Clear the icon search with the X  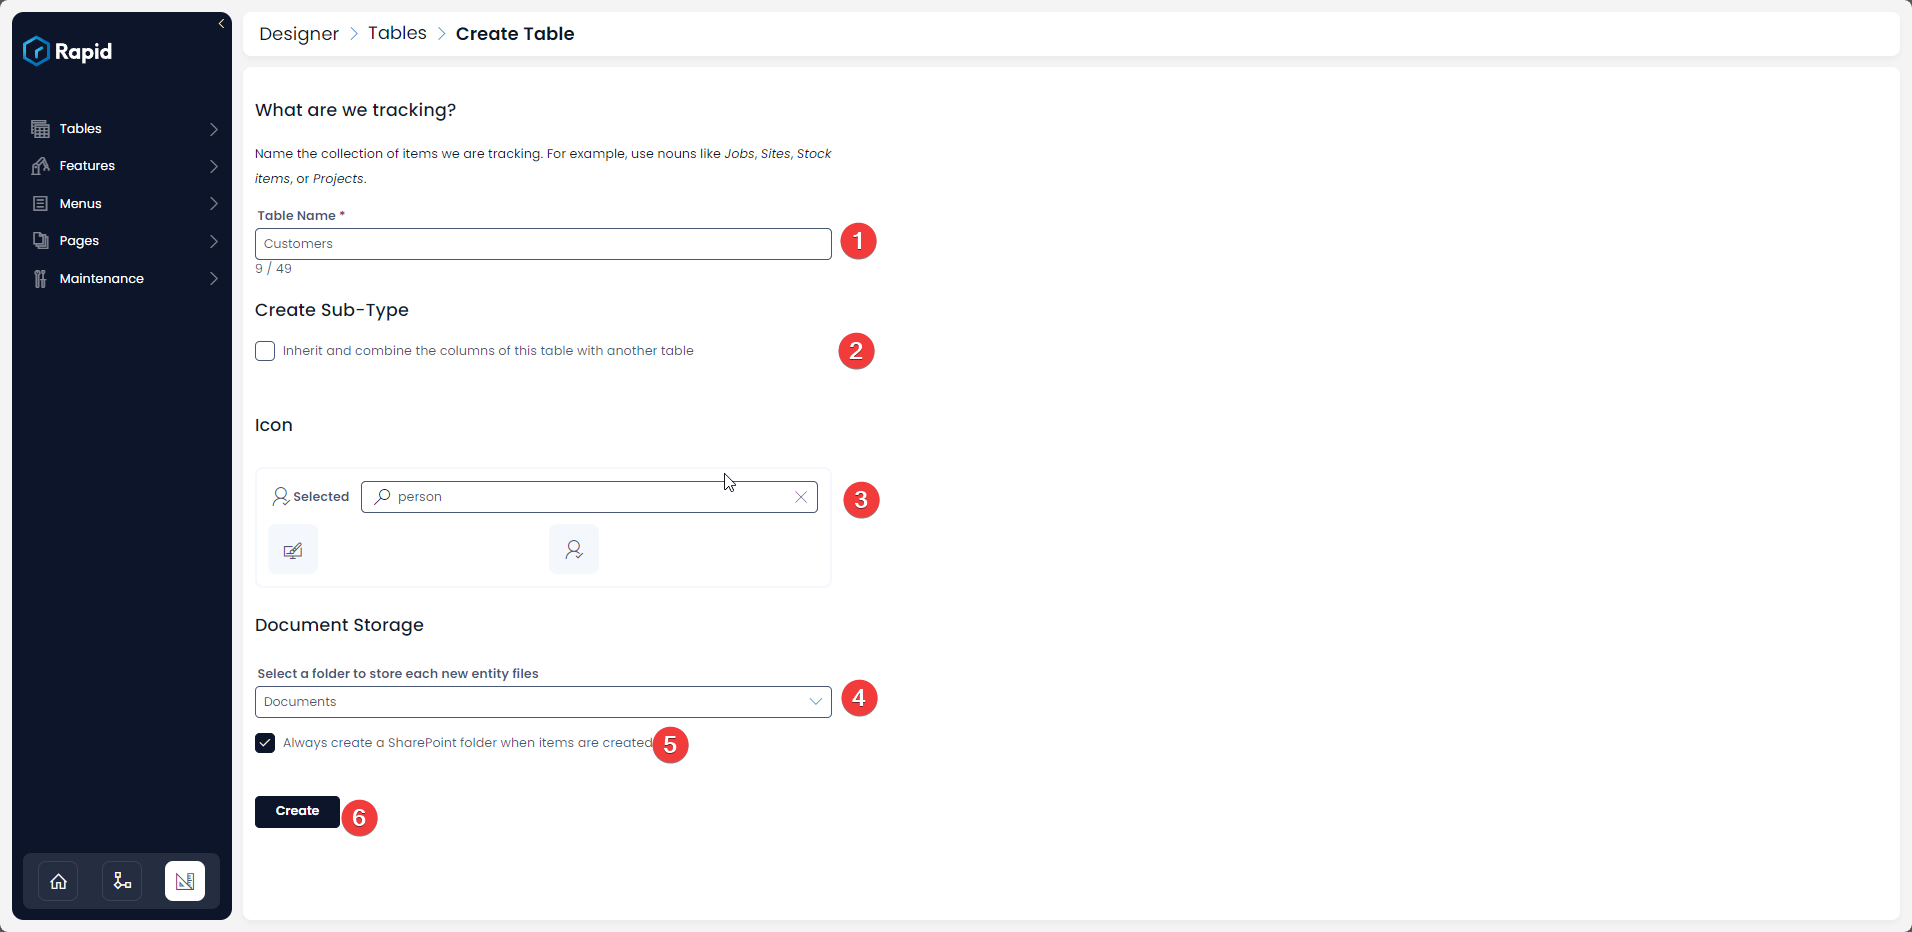[801, 497]
